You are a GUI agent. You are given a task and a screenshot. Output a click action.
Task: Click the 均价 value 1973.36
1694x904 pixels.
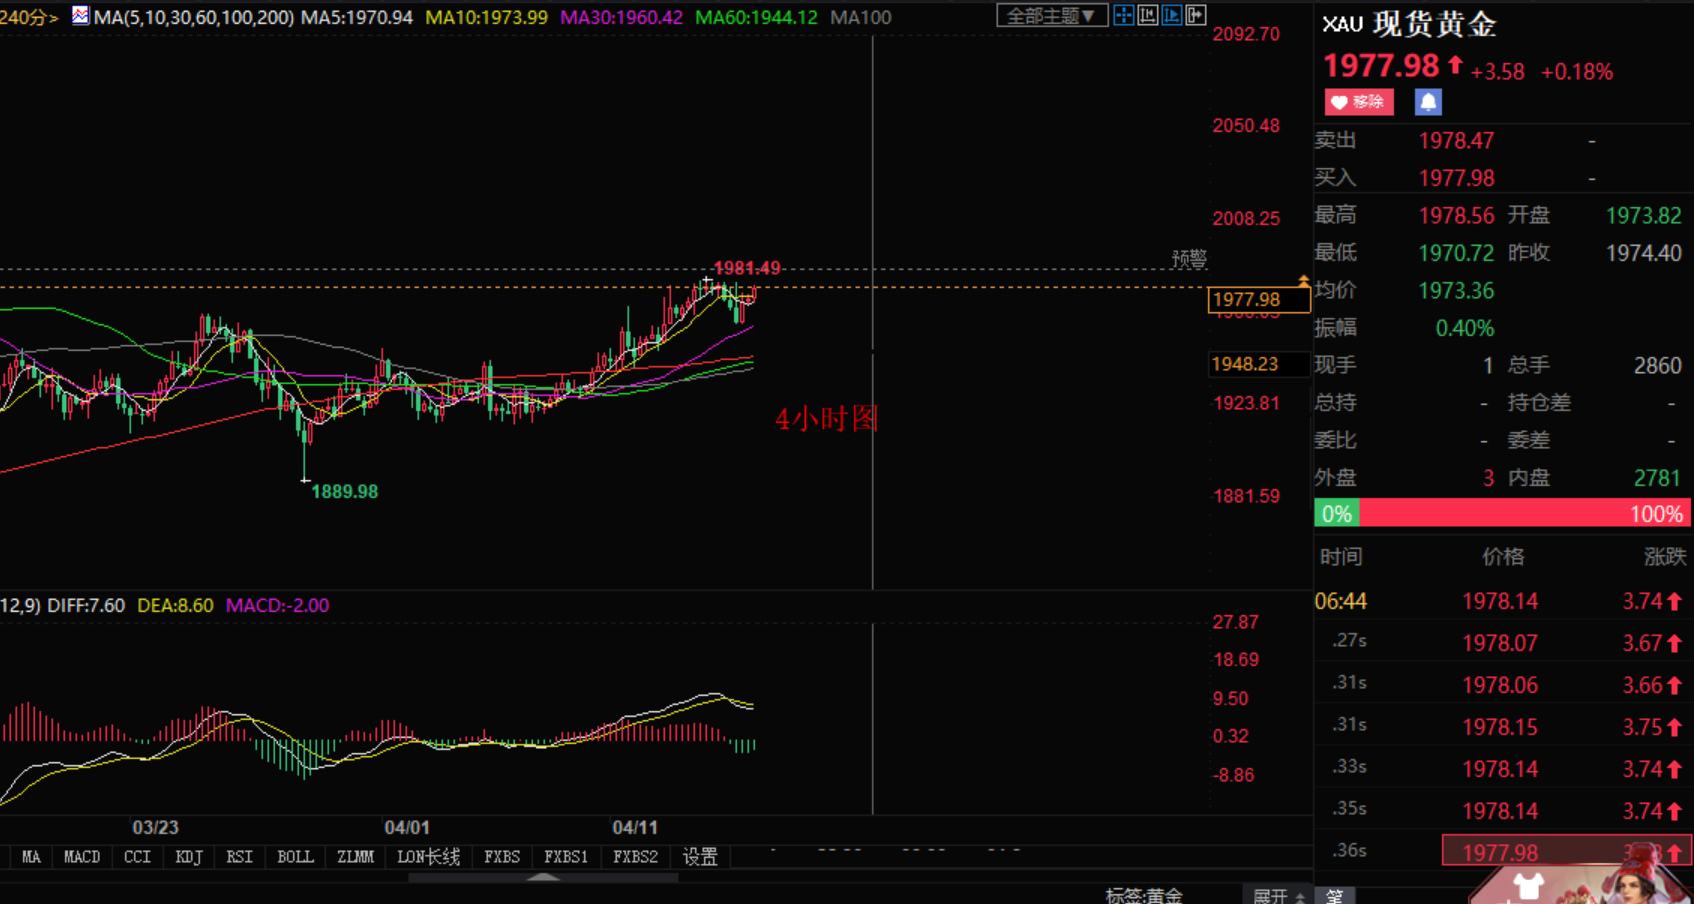tap(1457, 291)
